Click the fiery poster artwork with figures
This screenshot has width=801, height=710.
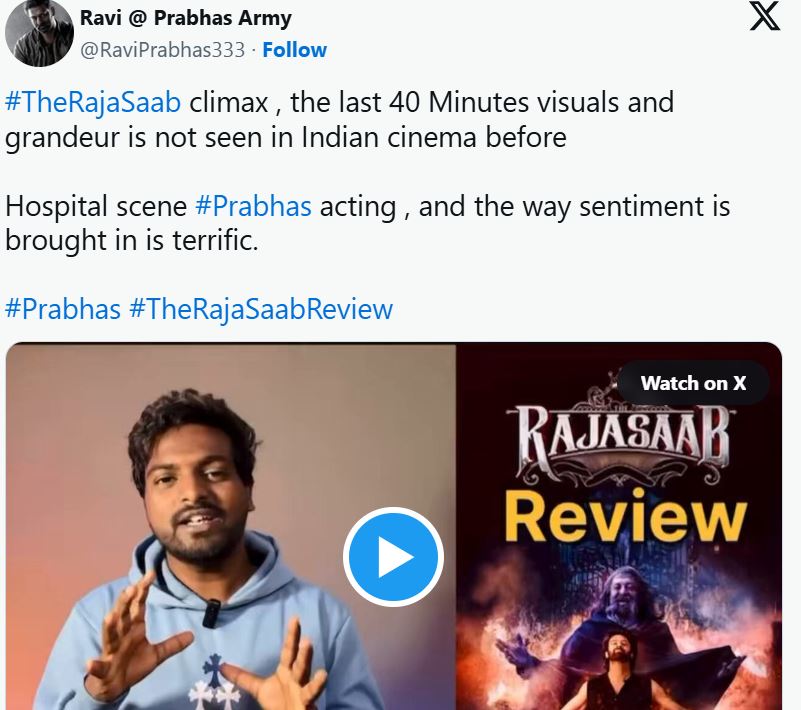[619, 628]
